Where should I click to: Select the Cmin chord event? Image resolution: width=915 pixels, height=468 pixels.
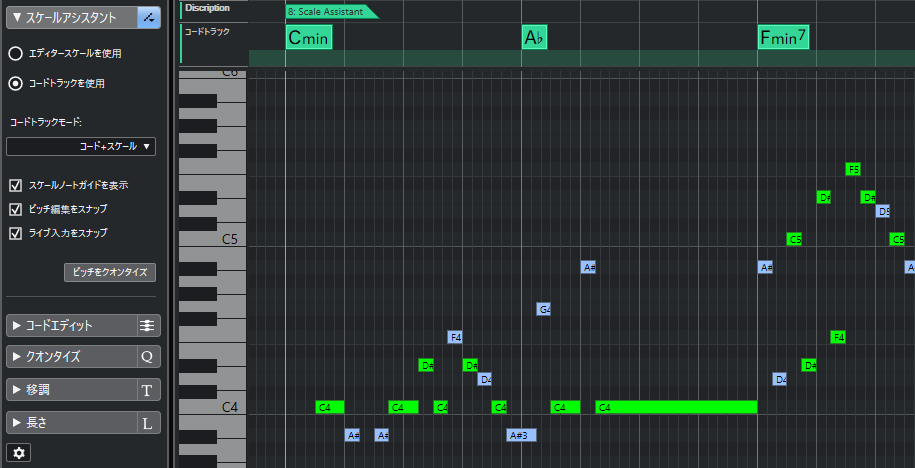point(309,38)
